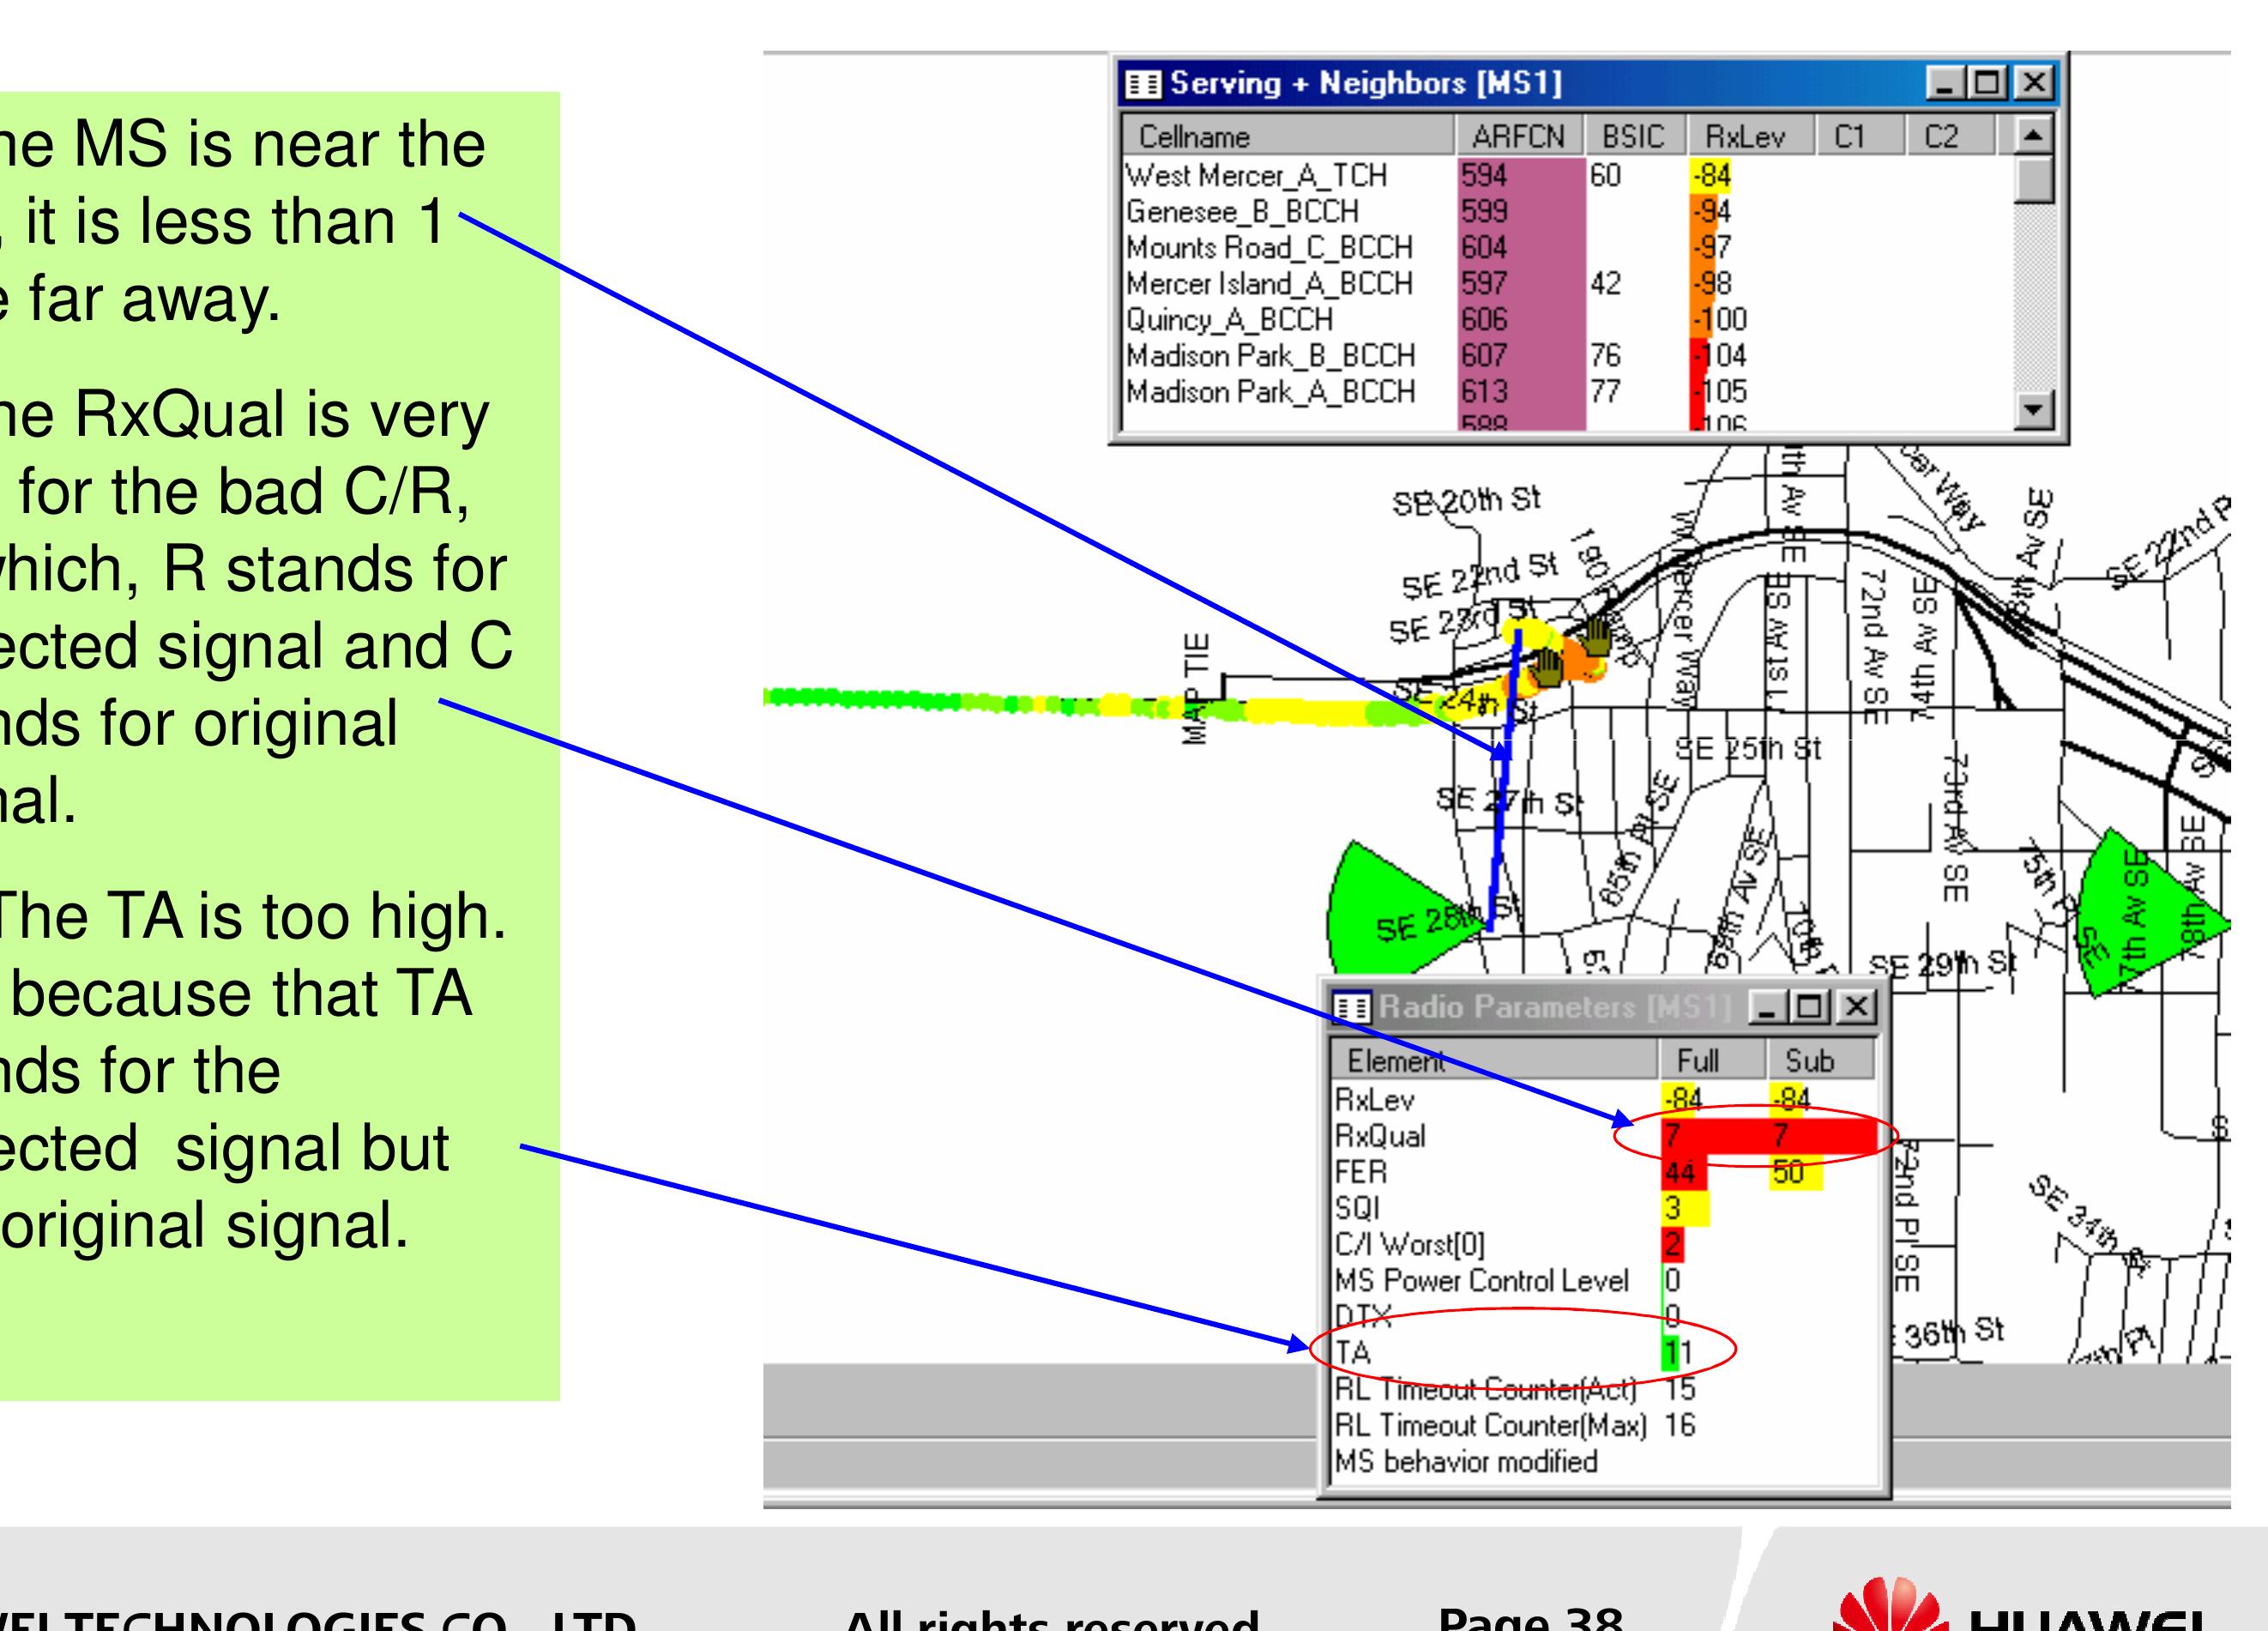Click the FER full value 44

pyautogui.click(x=1681, y=1172)
